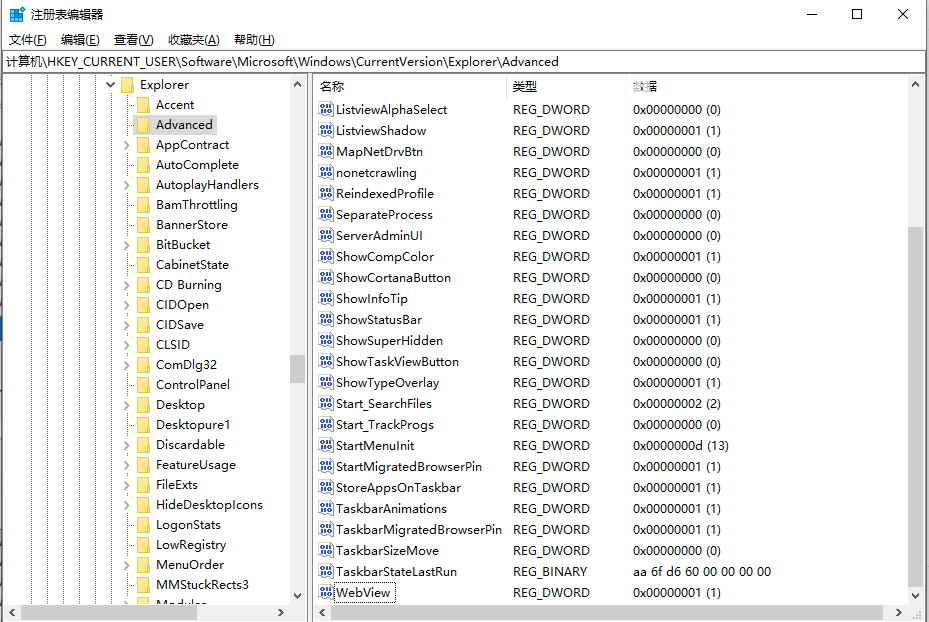Click the folder icon of Explorer key

pos(127,85)
